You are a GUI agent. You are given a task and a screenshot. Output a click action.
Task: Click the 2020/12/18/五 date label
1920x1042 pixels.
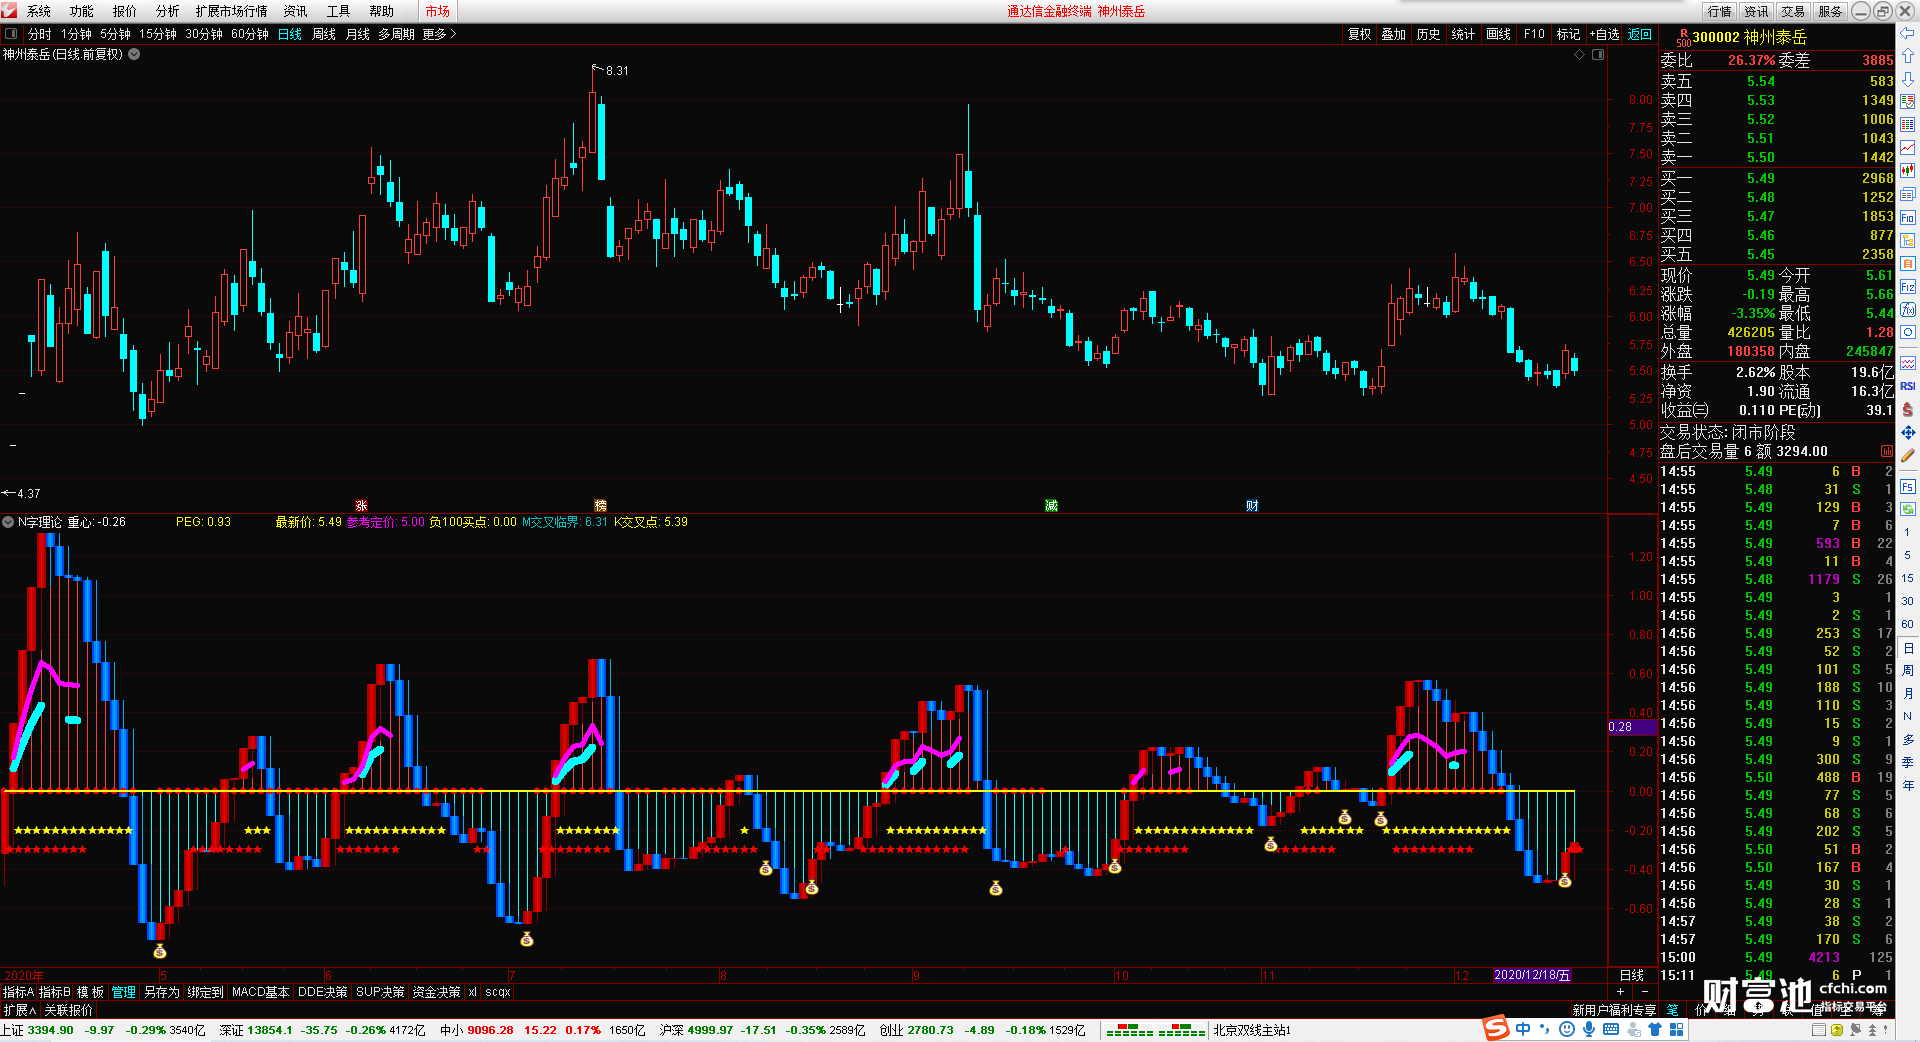(x=1532, y=975)
